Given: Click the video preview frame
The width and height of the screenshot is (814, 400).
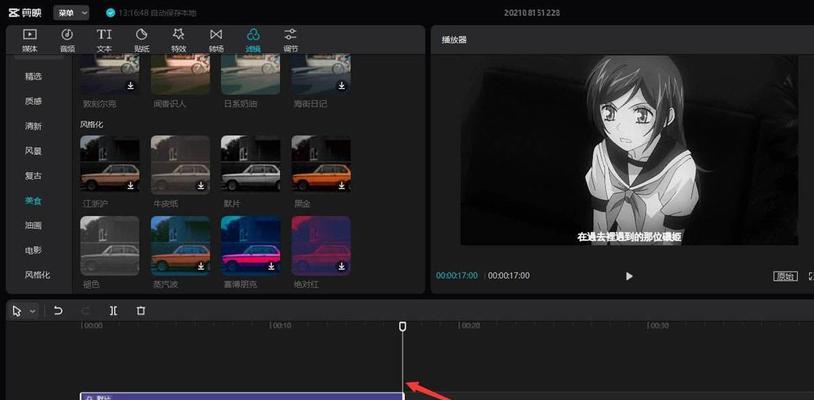Looking at the screenshot, I should 629,150.
